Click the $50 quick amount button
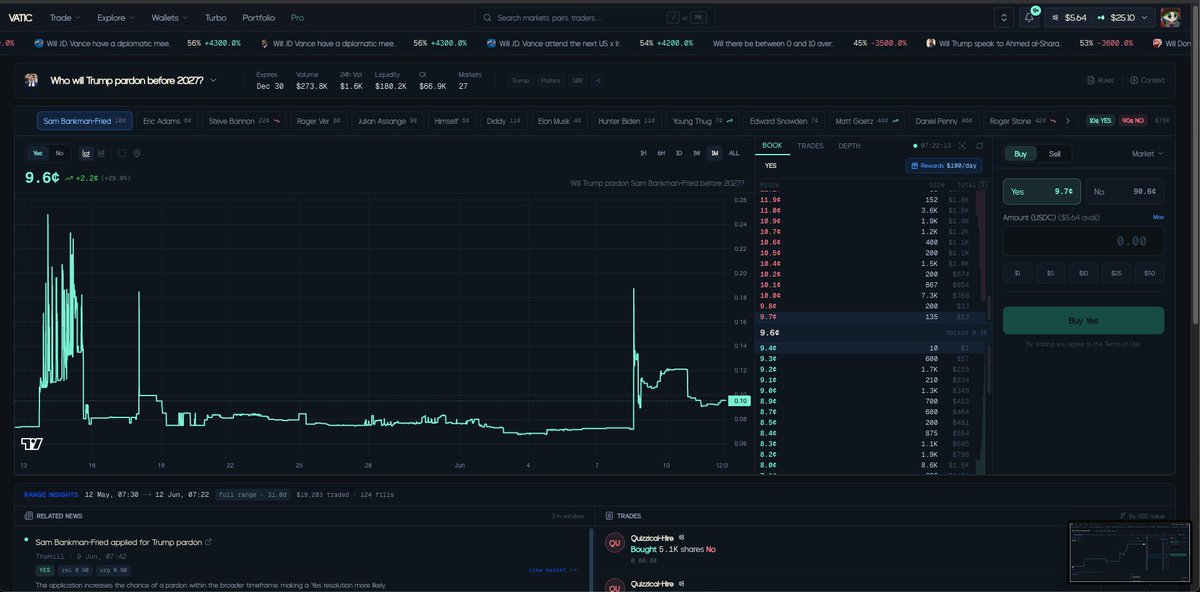Image resolution: width=1200 pixels, height=592 pixels. coord(1150,272)
